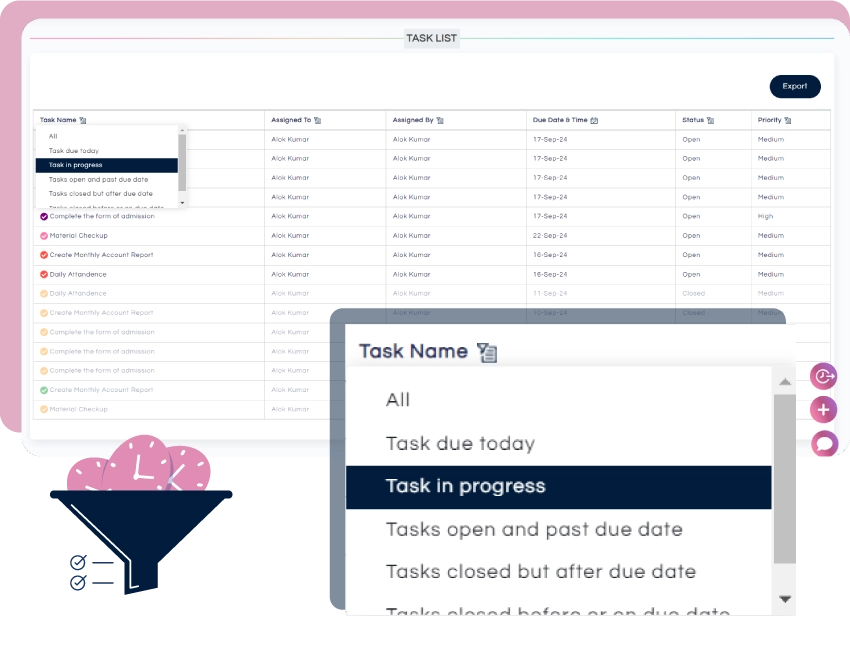Screen dimensions: 850x650
Task: Select Tasks open and past due date option
Action: (531, 529)
